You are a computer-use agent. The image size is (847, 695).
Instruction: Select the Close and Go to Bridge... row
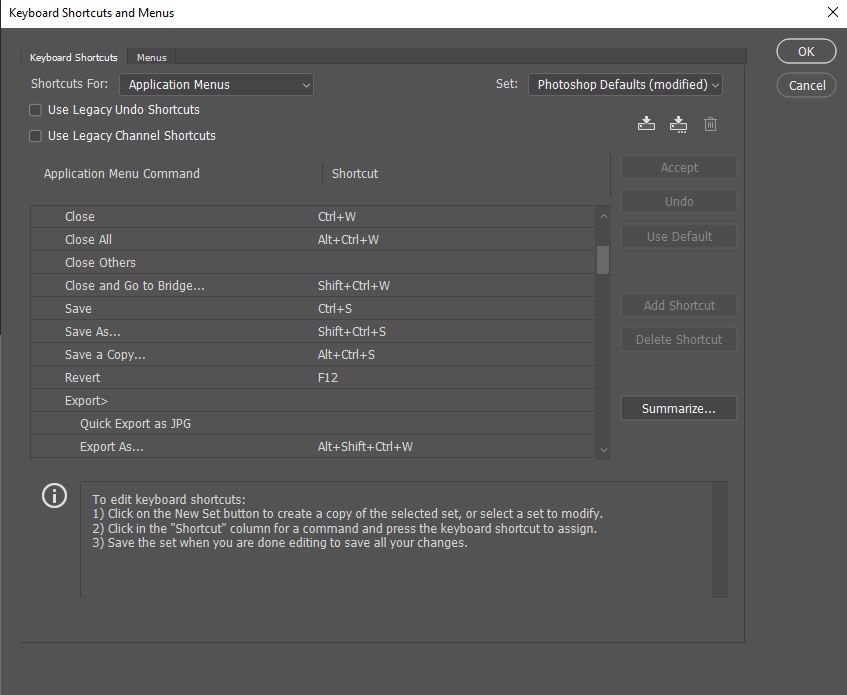coord(312,286)
